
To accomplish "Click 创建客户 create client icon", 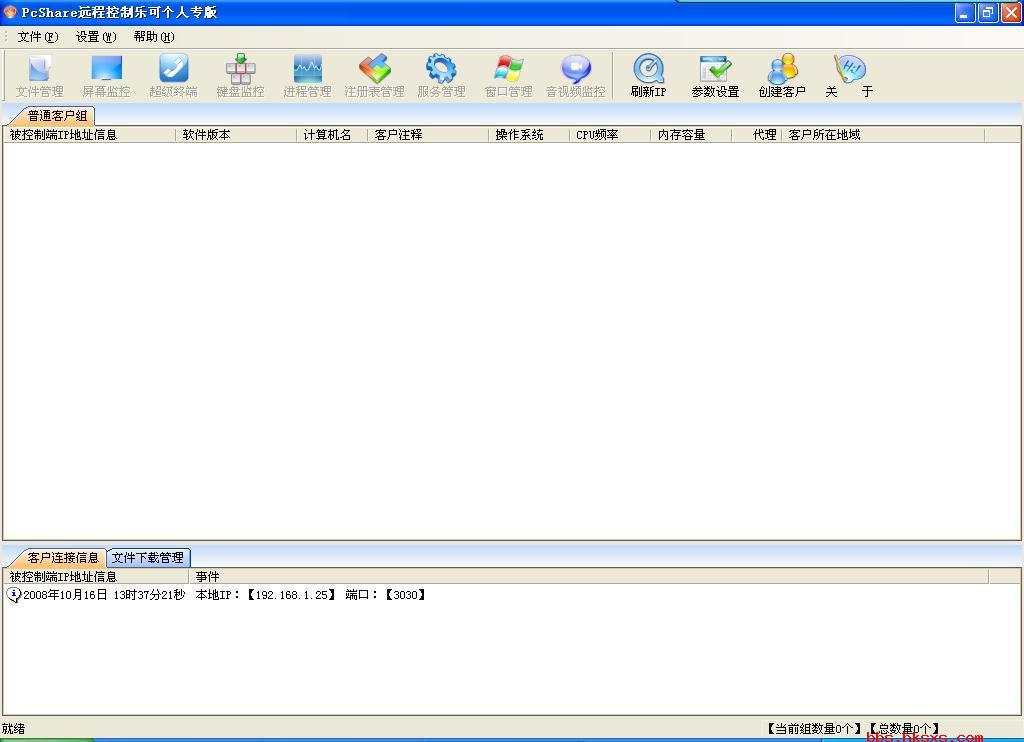I will pos(781,75).
